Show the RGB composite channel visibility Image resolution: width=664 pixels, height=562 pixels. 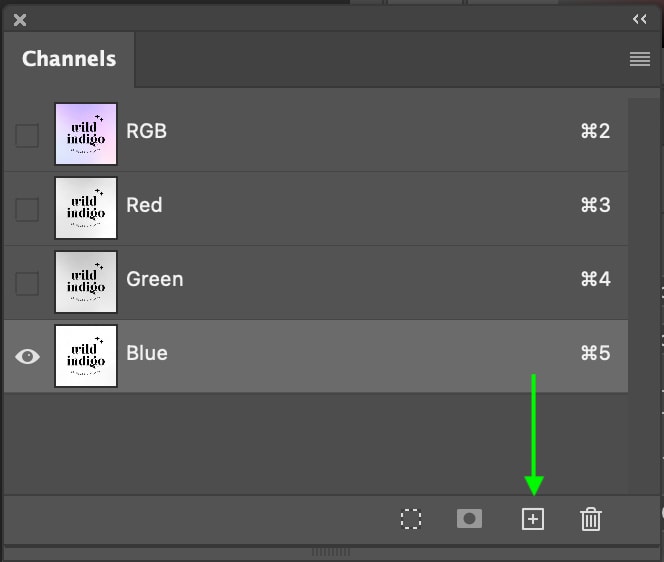pos(27,136)
